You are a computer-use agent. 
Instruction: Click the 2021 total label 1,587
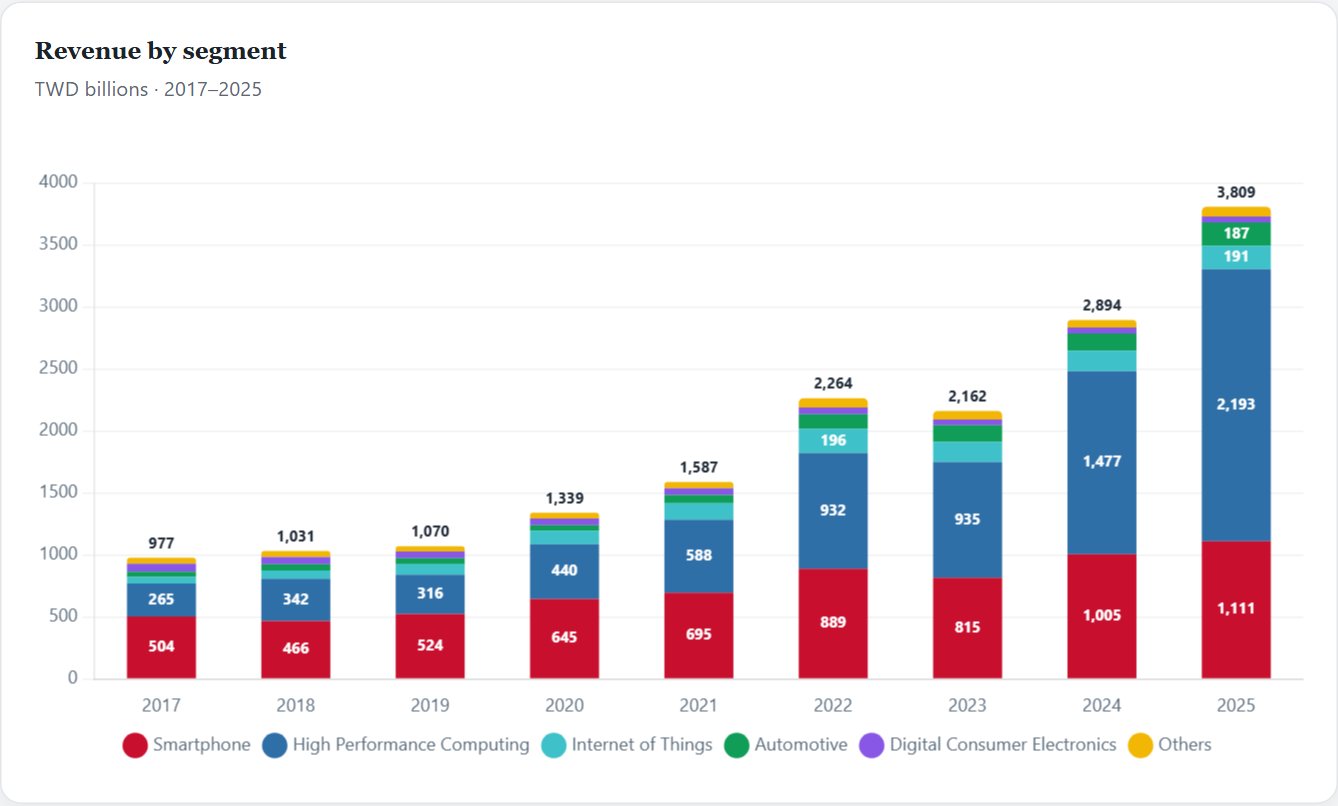698,467
